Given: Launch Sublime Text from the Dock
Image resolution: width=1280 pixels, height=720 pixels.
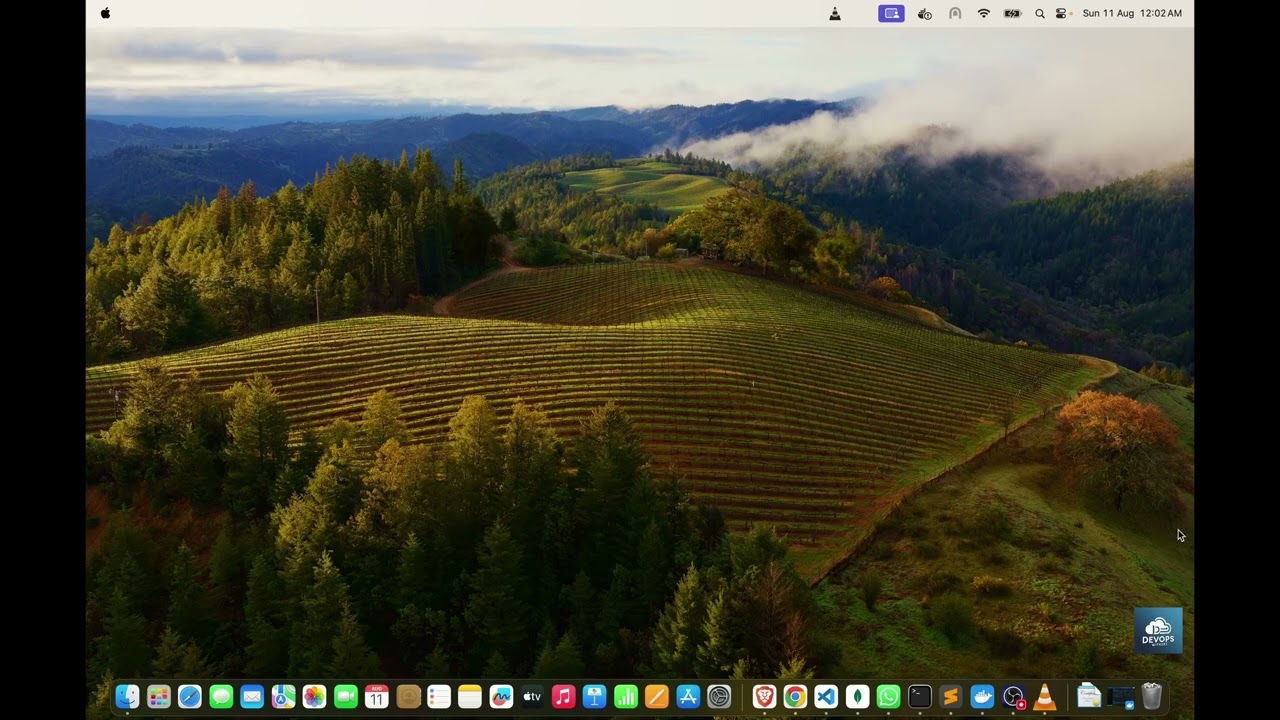Looking at the screenshot, I should (951, 697).
